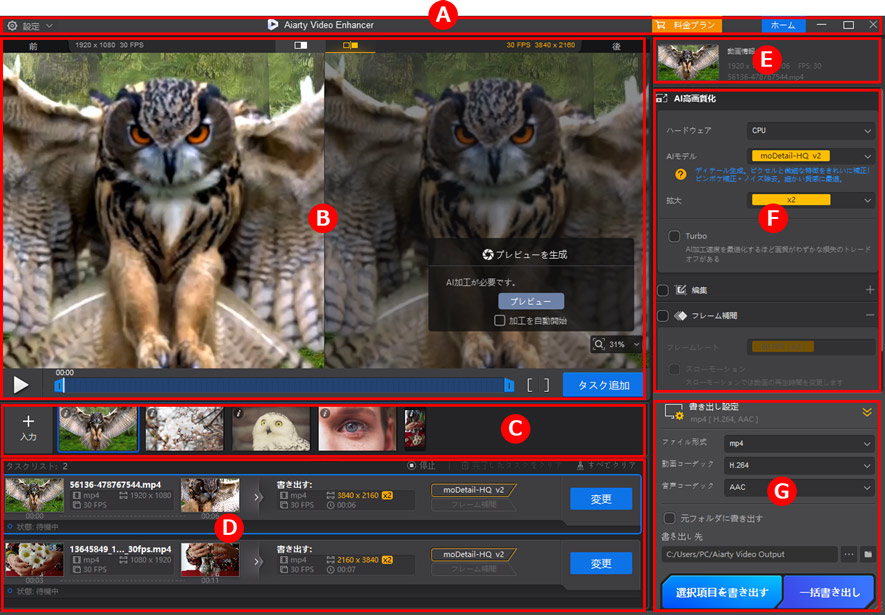Click the 停止 stop icon in the task list
The width and height of the screenshot is (885, 615).
click(412, 465)
